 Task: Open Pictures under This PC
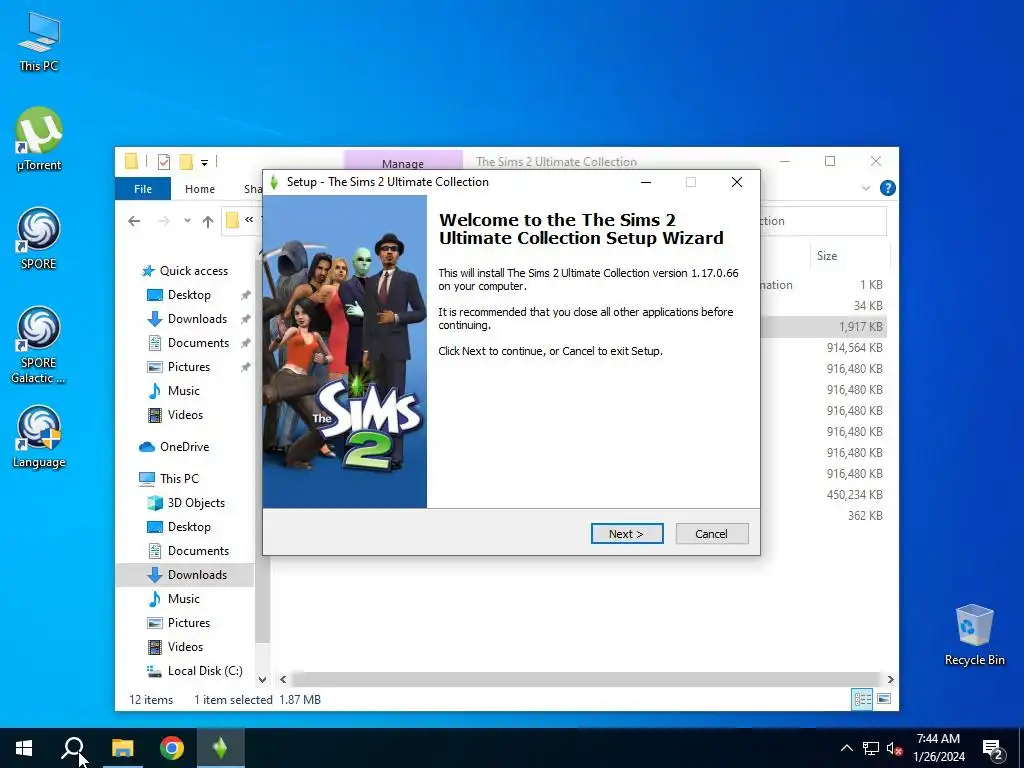pyautogui.click(x=189, y=623)
